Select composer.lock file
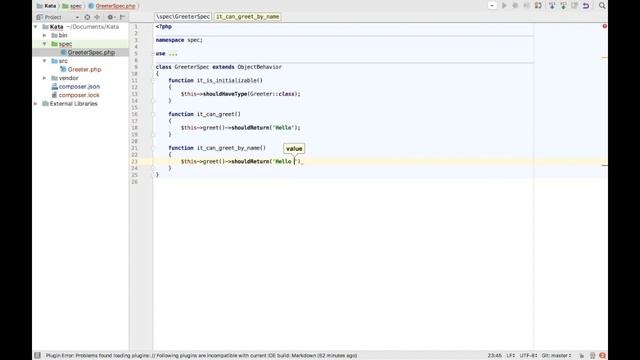 point(79,95)
